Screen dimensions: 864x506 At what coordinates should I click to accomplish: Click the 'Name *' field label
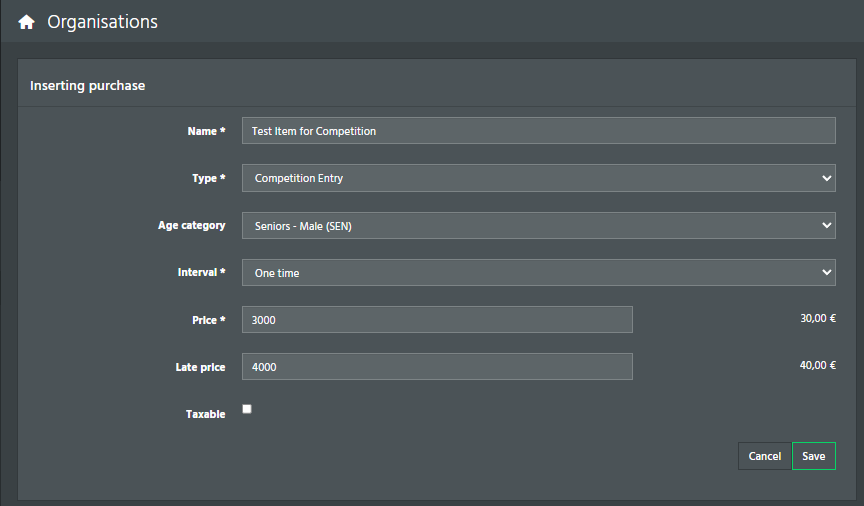[x=206, y=131]
